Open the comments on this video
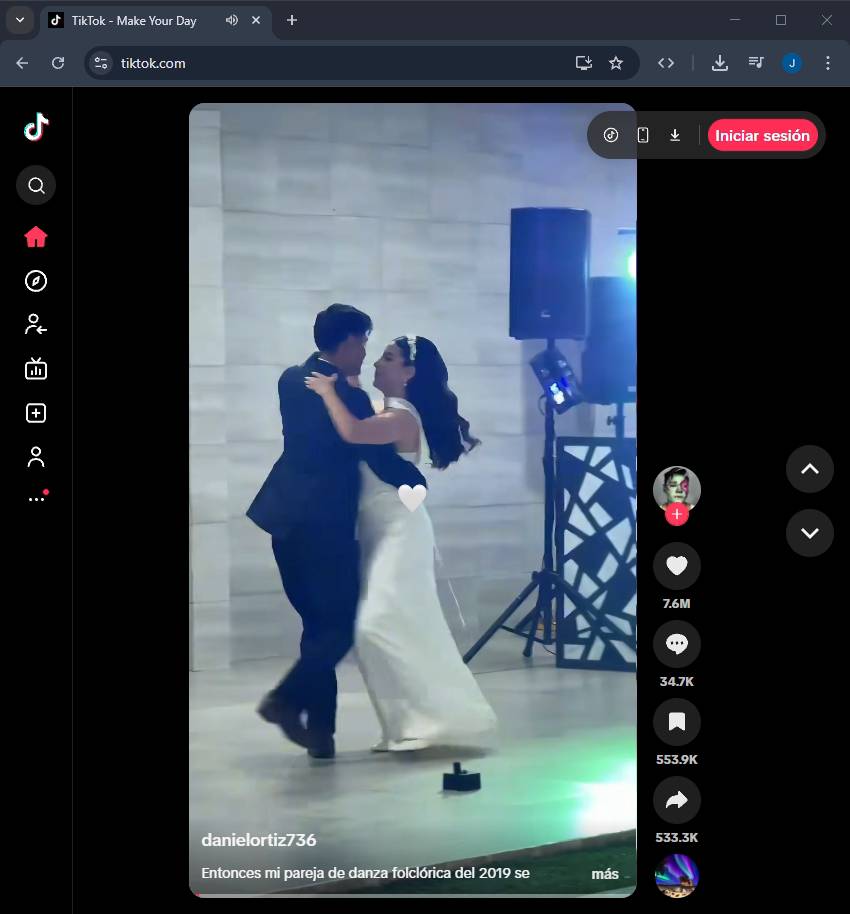This screenshot has width=850, height=914. (676, 644)
